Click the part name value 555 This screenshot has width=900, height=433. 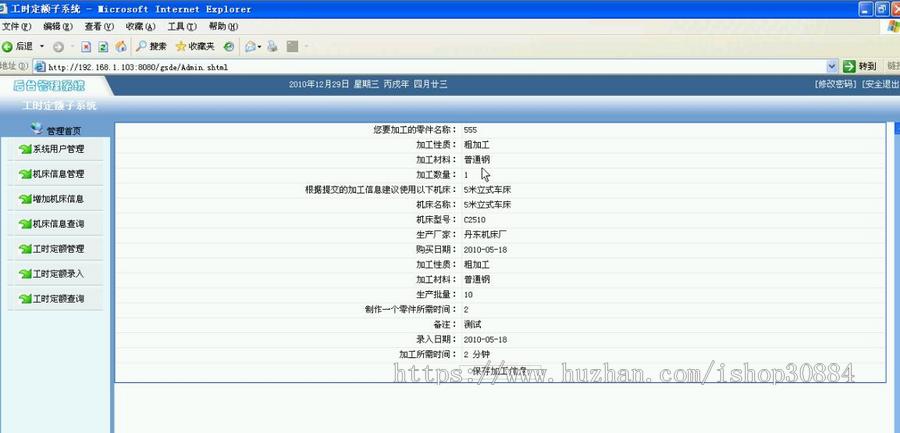coord(470,130)
